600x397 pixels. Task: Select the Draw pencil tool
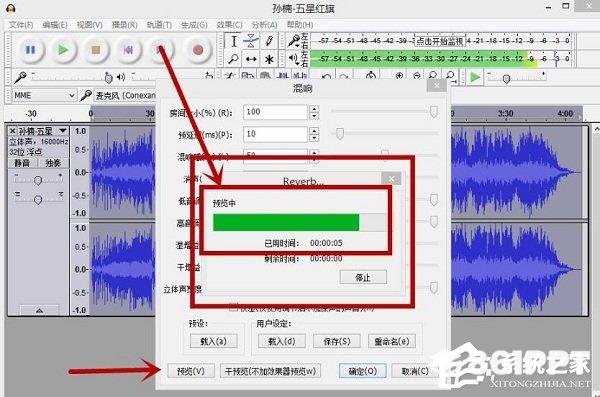(x=269, y=41)
